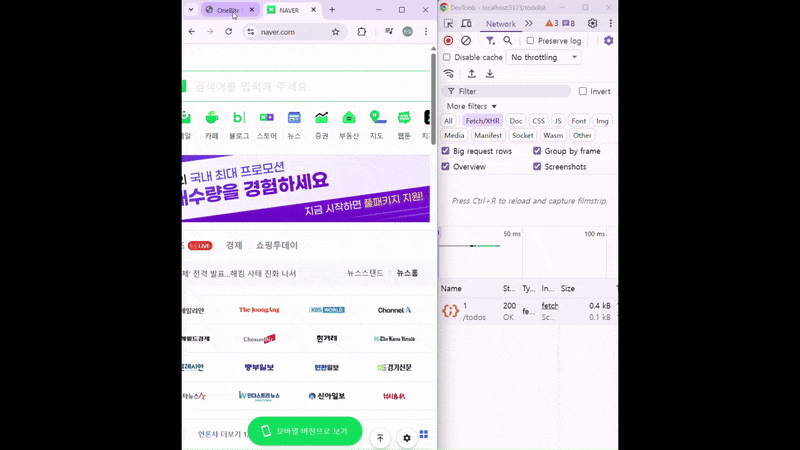Filter requests by Socket type
The height and width of the screenshot is (450, 800).
point(522,135)
